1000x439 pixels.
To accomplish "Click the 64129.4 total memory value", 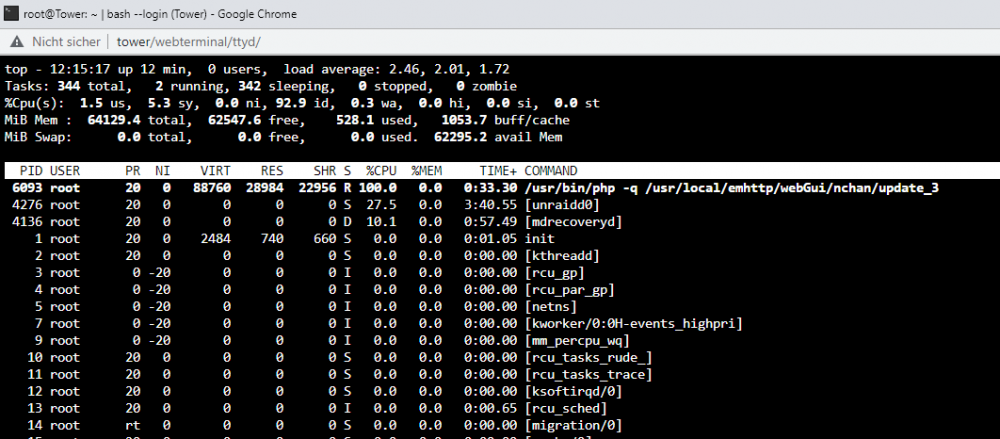I will [x=114, y=120].
